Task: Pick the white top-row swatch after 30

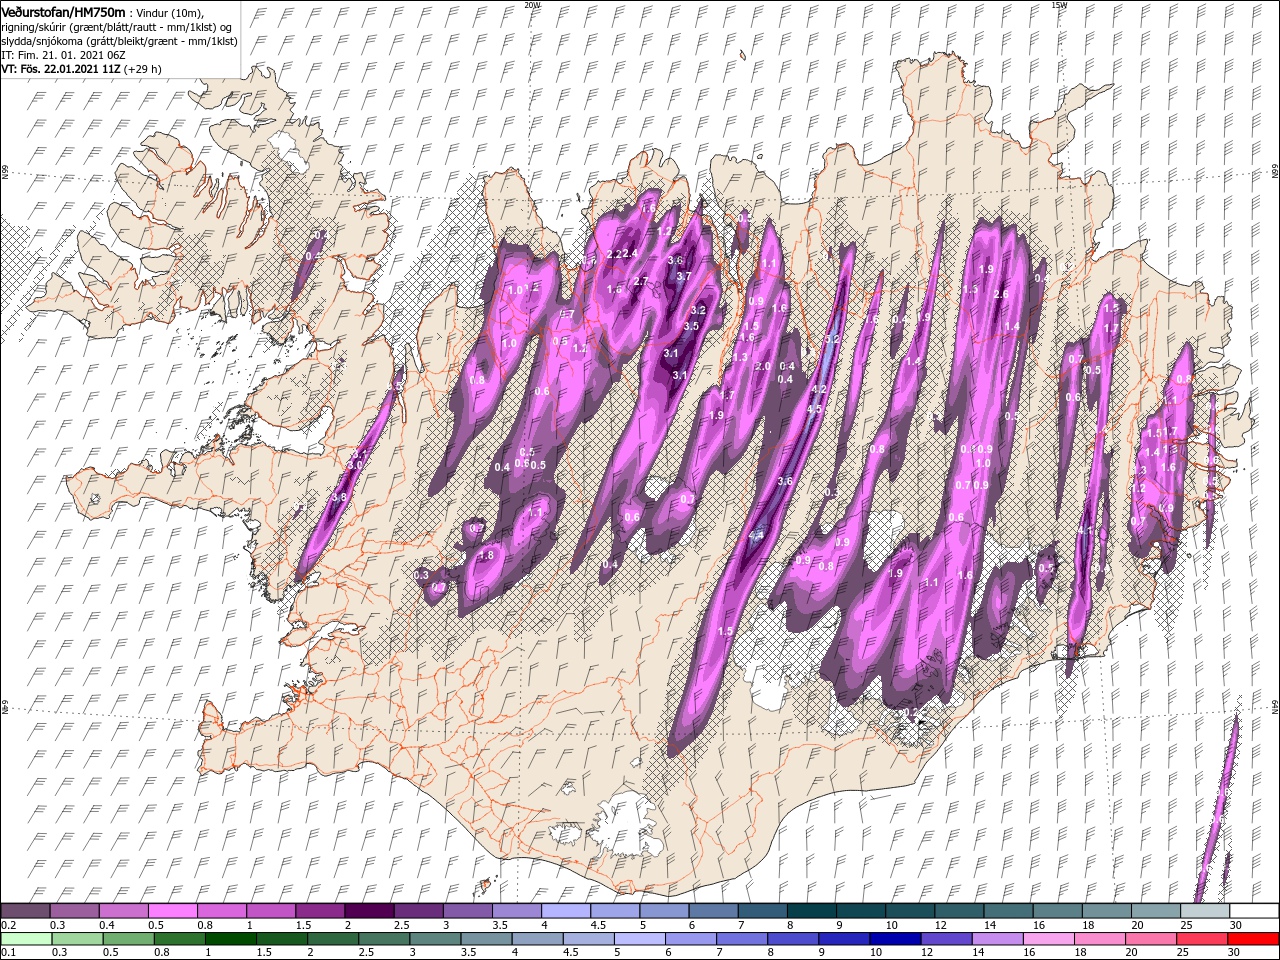Action: pos(1254,911)
